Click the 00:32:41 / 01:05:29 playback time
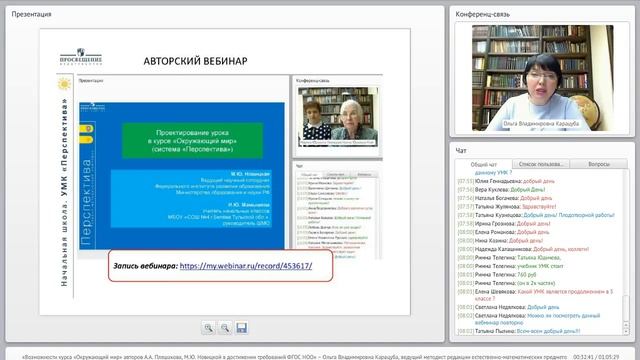640x360 pixels. point(596,357)
